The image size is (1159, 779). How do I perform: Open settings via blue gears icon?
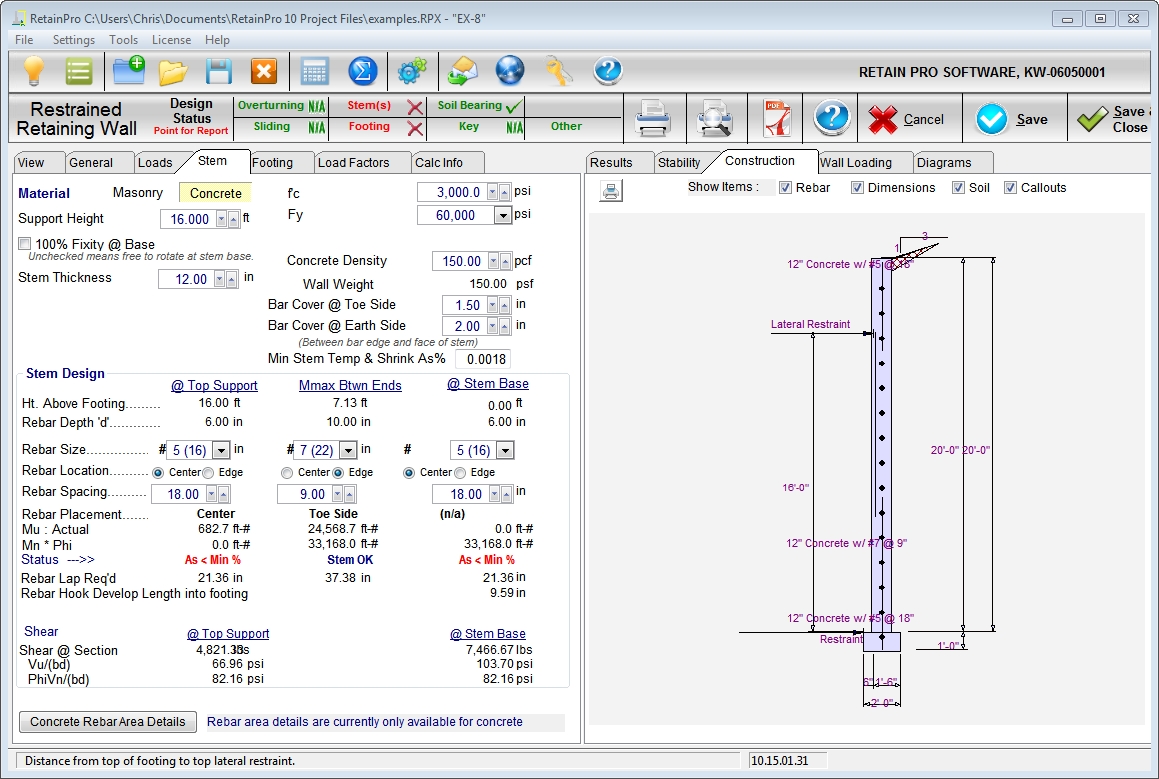[412, 71]
